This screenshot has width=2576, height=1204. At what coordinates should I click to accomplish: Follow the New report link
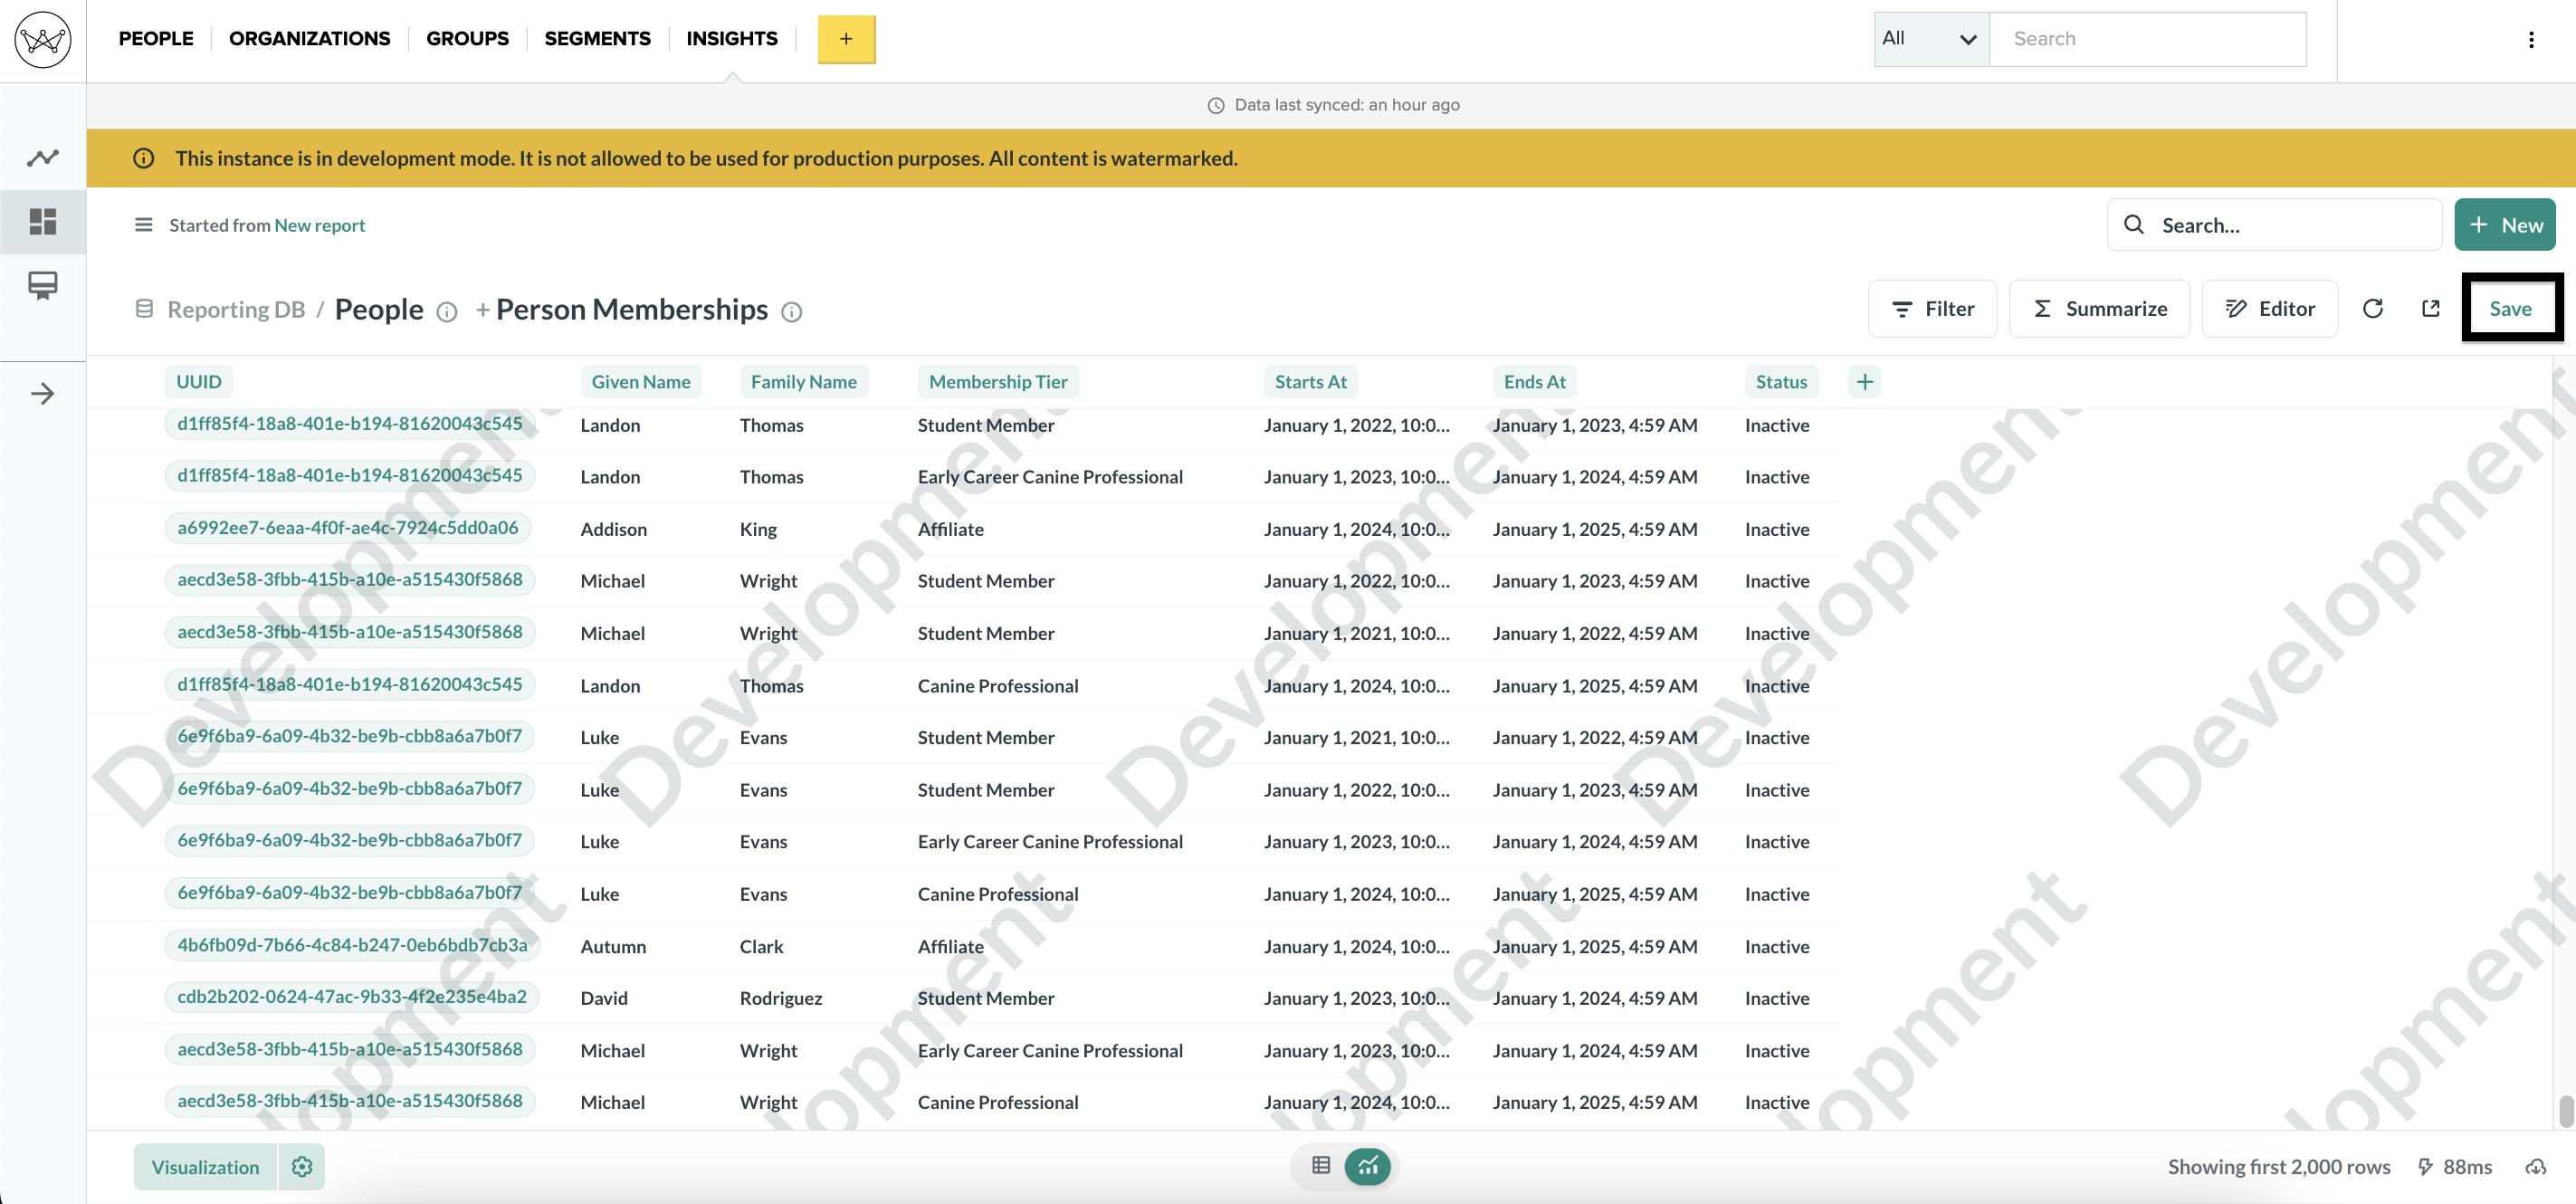pos(320,225)
